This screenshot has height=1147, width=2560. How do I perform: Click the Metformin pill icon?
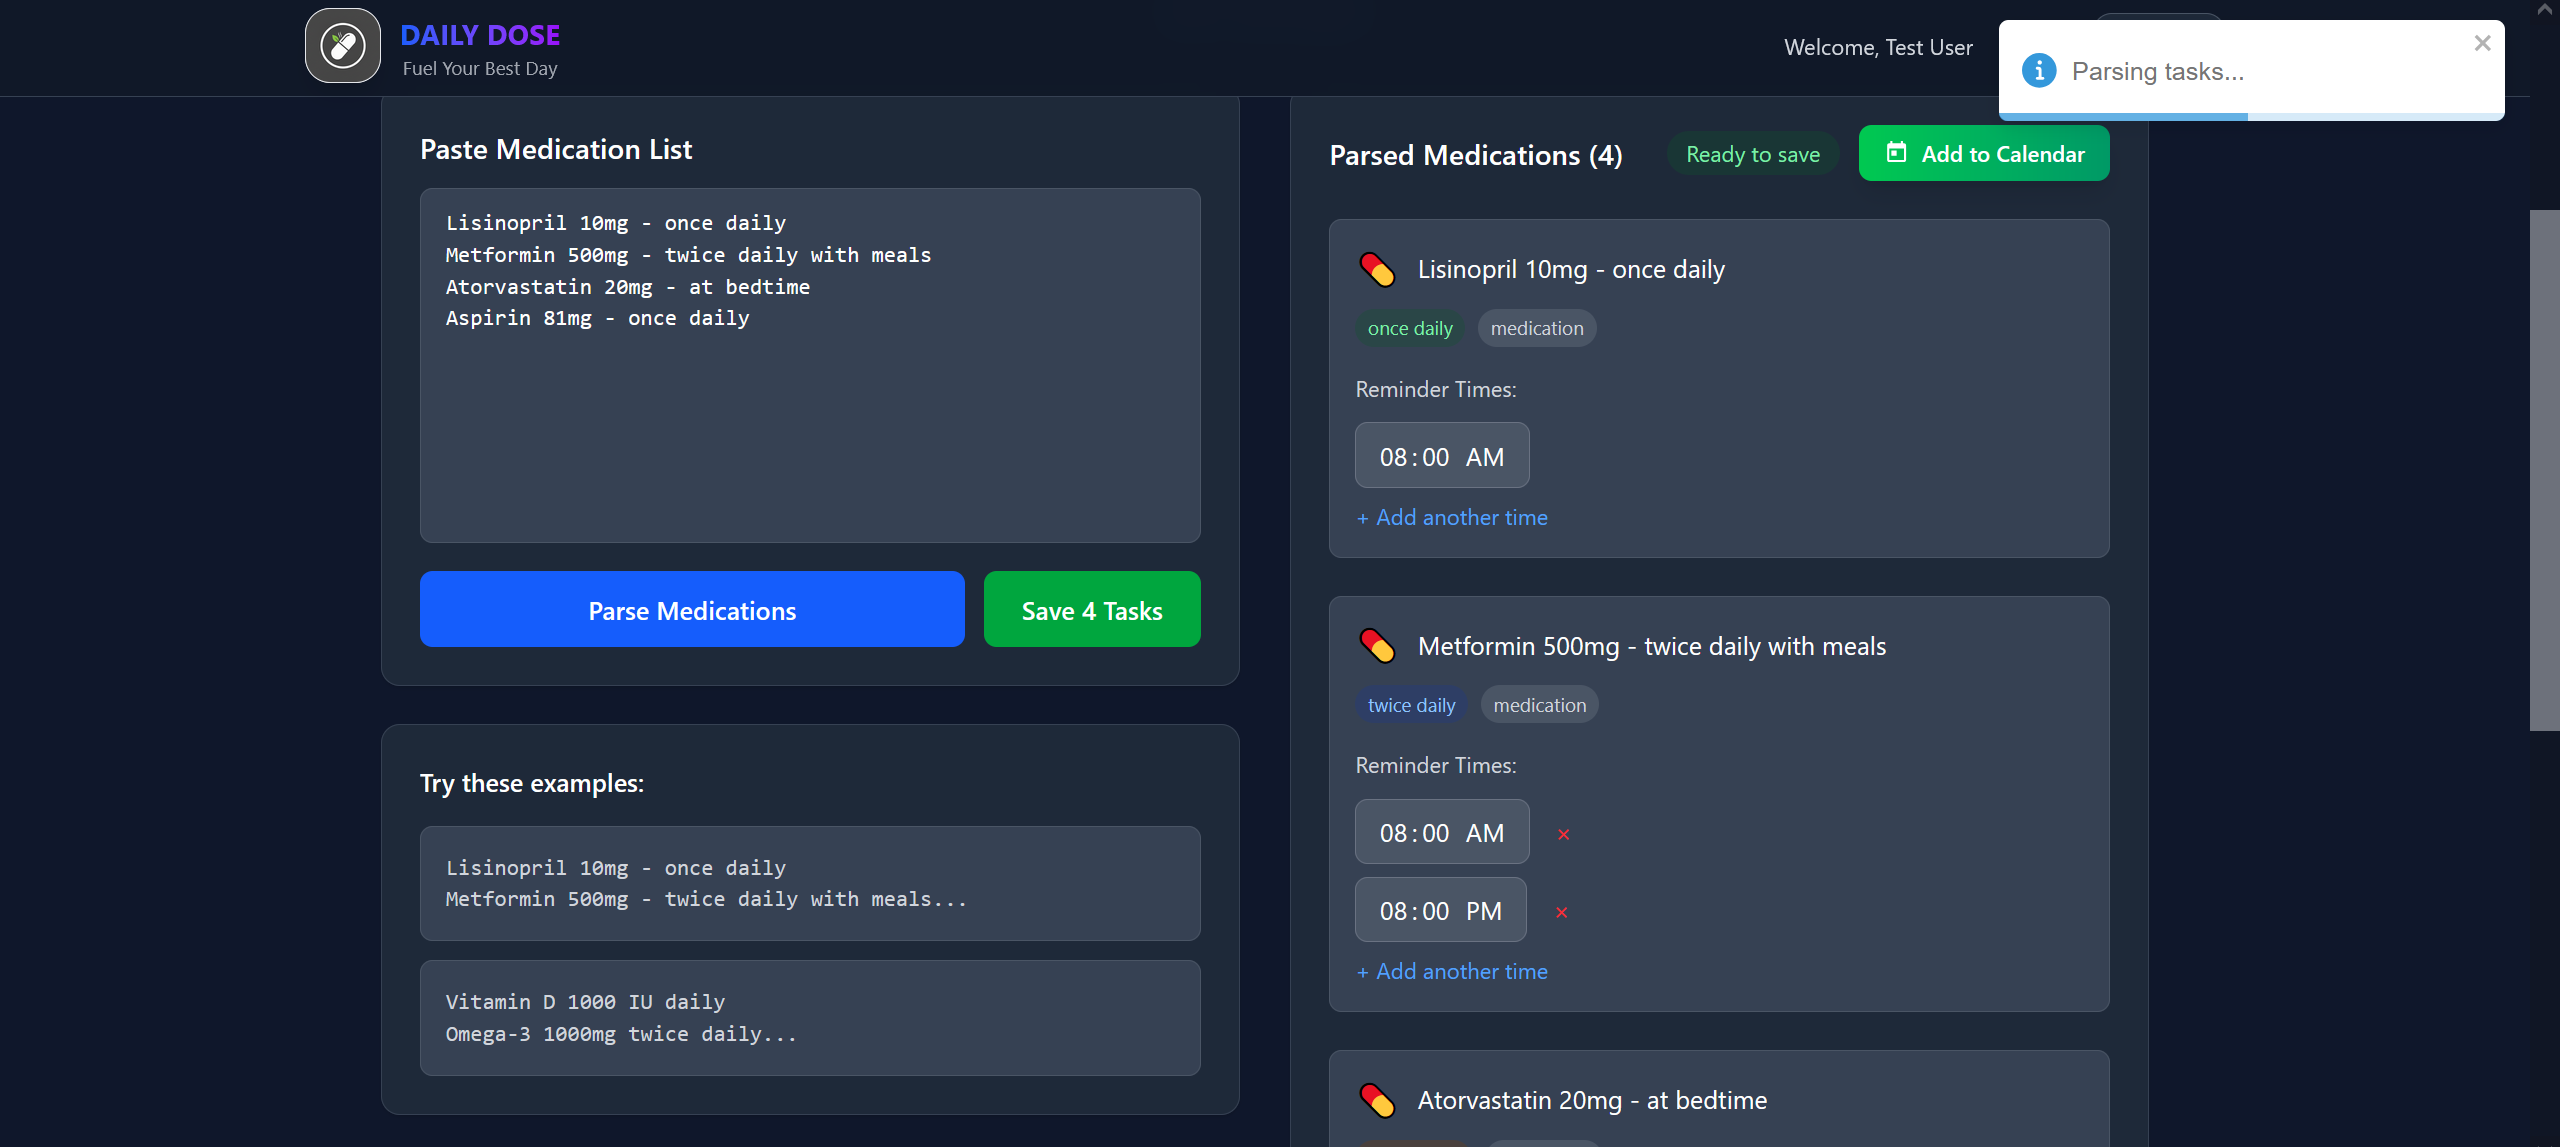tap(1377, 647)
